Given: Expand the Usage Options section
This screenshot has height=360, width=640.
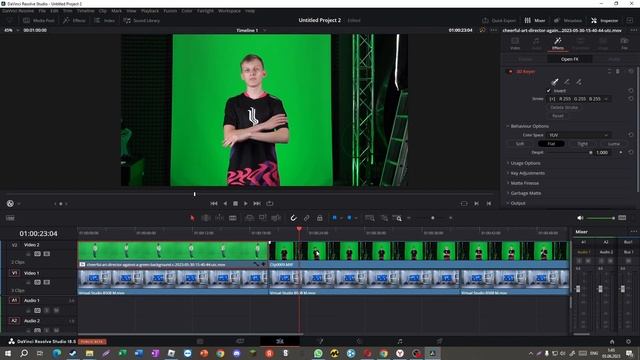Looking at the screenshot, I should tap(525, 163).
